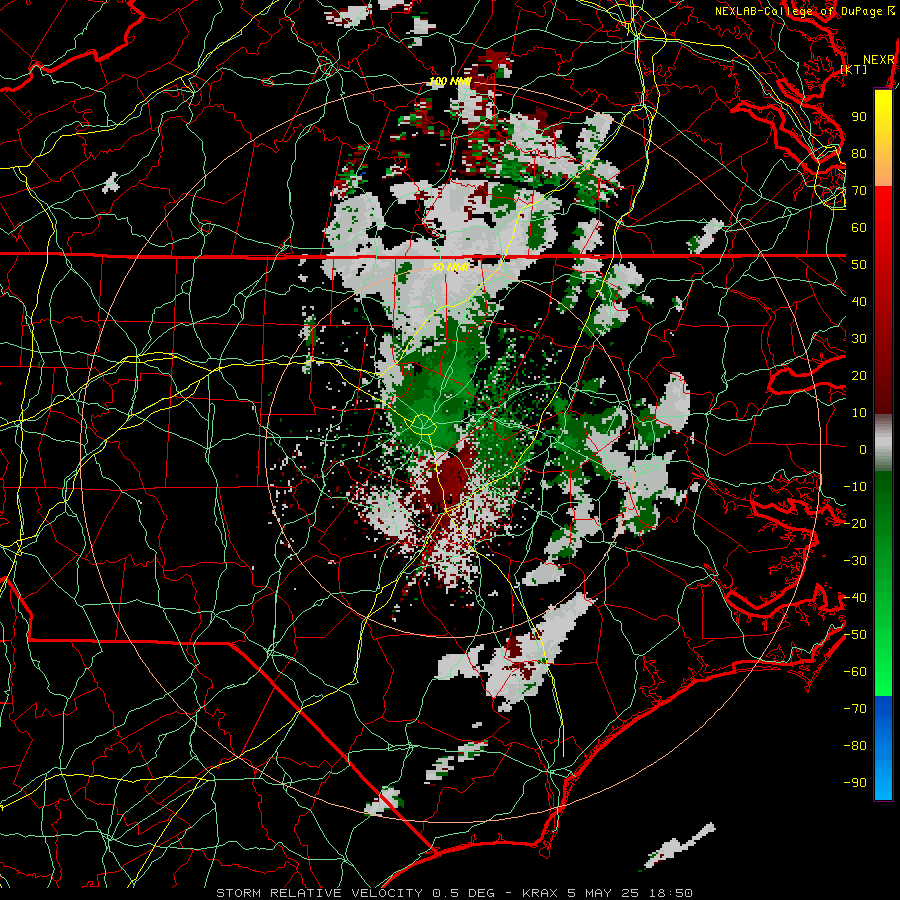Click the STORM RELATIVE VELOCITY product title
900x900 pixels.
coord(319,893)
